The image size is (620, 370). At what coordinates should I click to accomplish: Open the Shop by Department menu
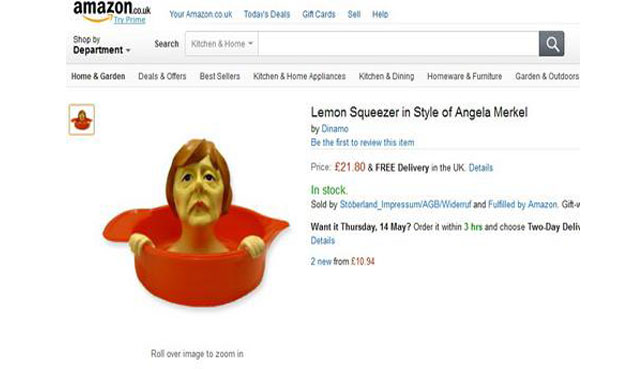click(x=102, y=45)
